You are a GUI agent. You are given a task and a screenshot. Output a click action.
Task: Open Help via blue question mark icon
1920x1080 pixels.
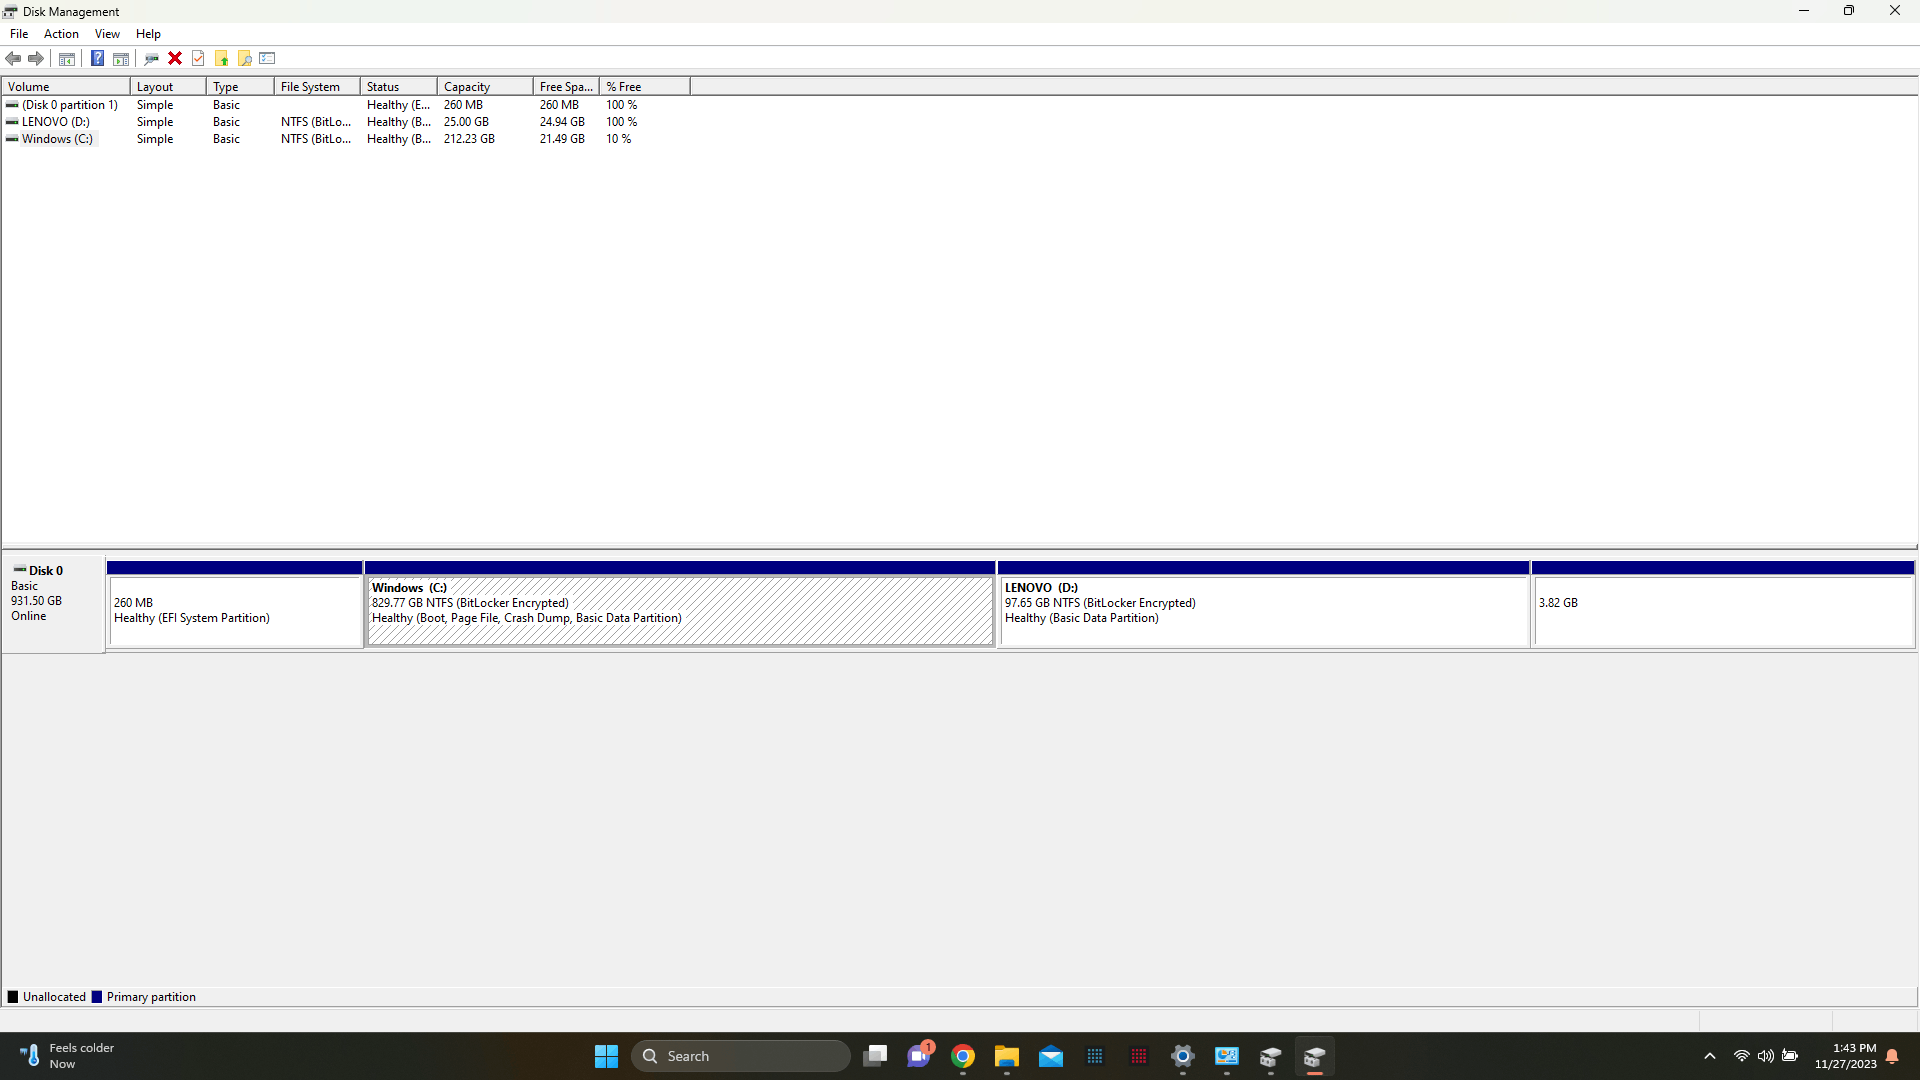click(x=97, y=58)
